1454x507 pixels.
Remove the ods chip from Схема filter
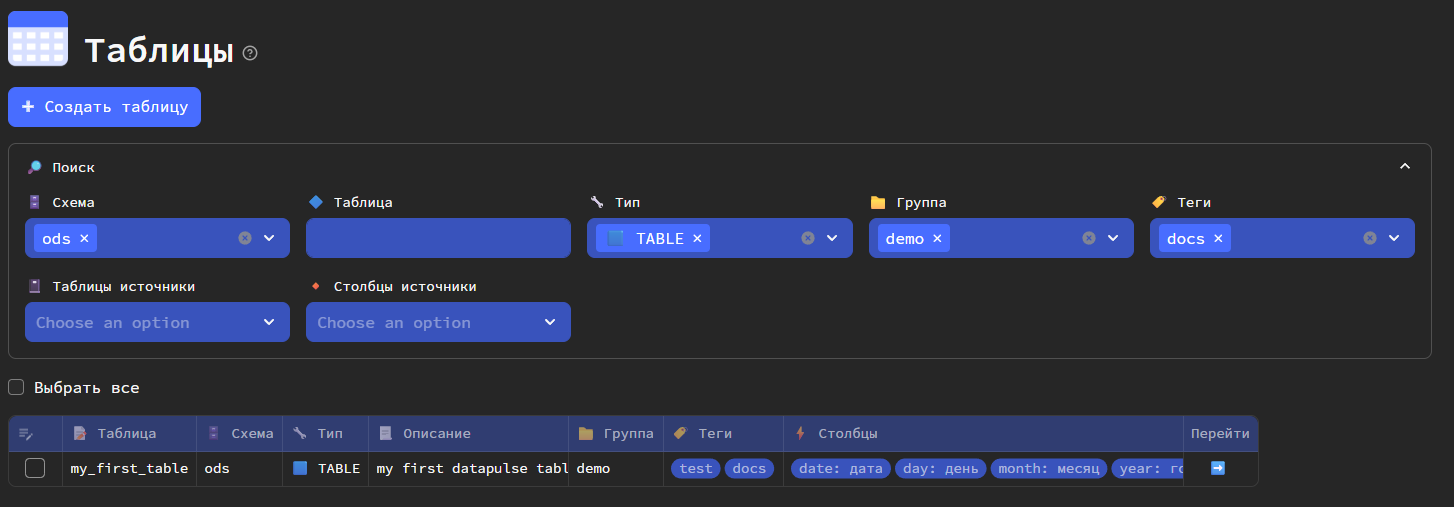(x=84, y=238)
